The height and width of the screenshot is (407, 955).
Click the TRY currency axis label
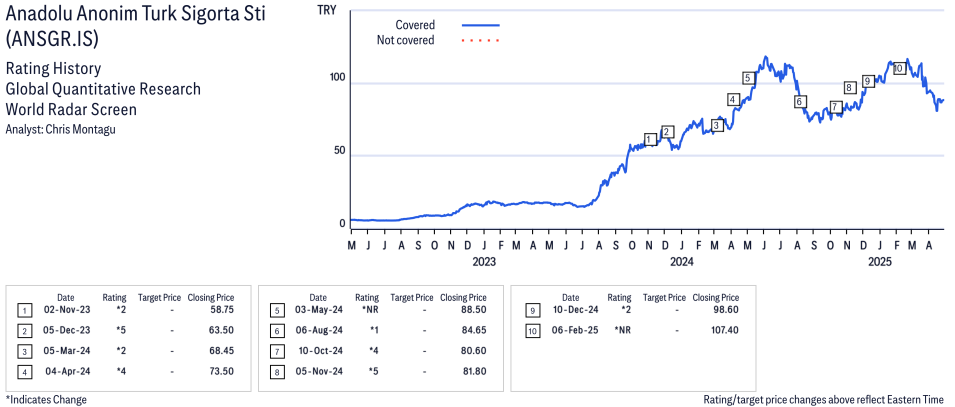(x=328, y=10)
